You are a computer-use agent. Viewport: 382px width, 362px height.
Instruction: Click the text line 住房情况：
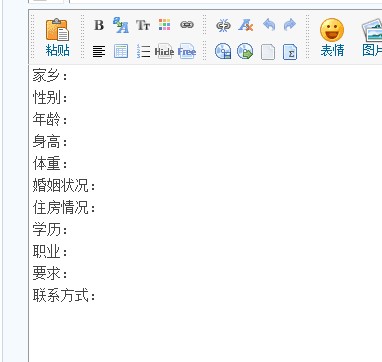click(x=64, y=208)
